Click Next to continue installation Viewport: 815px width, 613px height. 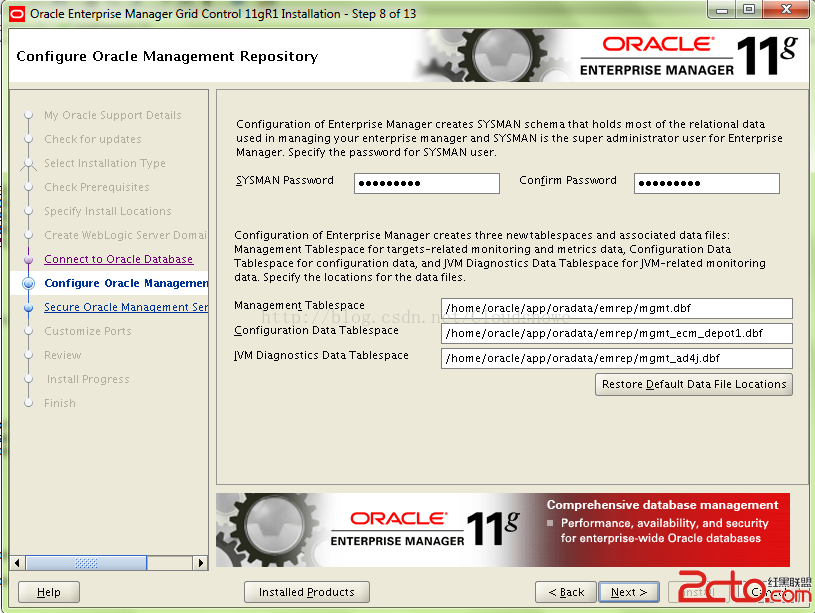tap(629, 592)
